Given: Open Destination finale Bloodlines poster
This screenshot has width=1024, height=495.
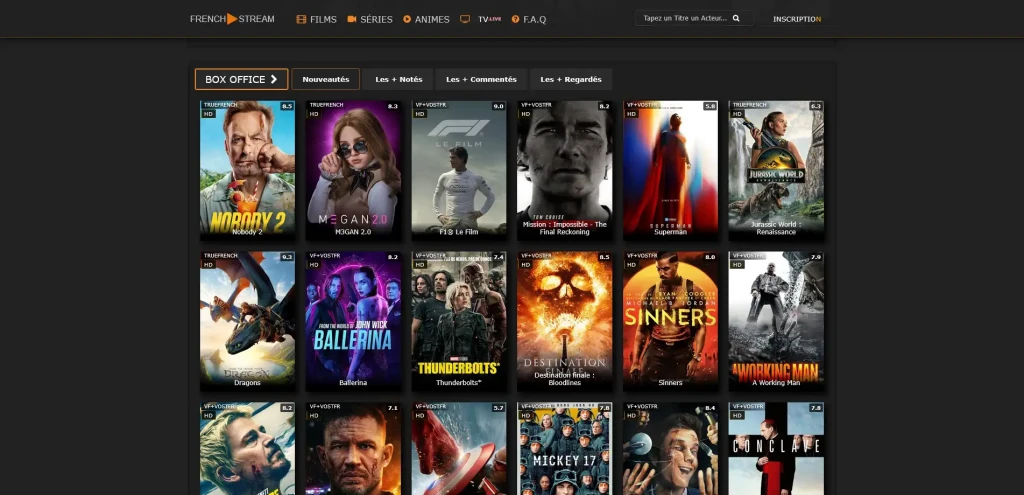Looking at the screenshot, I should tap(565, 321).
